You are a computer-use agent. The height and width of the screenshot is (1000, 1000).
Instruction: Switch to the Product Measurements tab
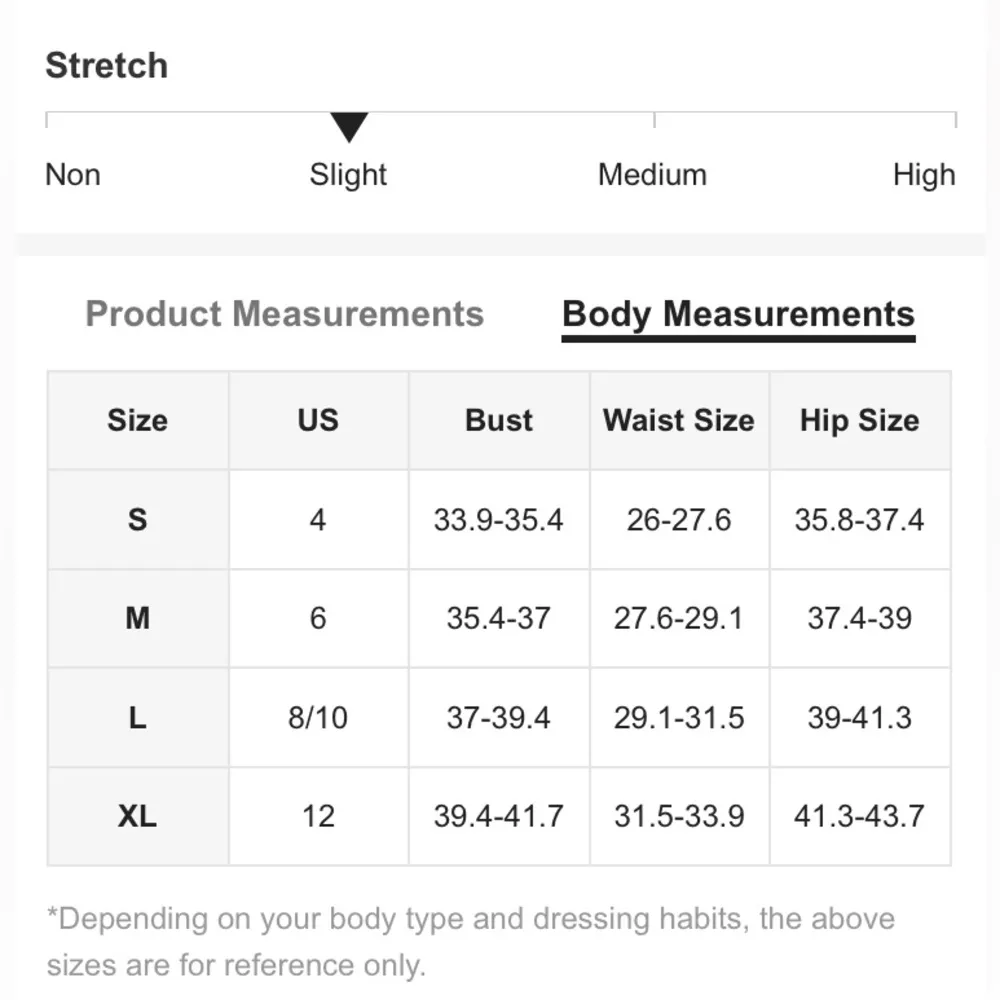[284, 314]
